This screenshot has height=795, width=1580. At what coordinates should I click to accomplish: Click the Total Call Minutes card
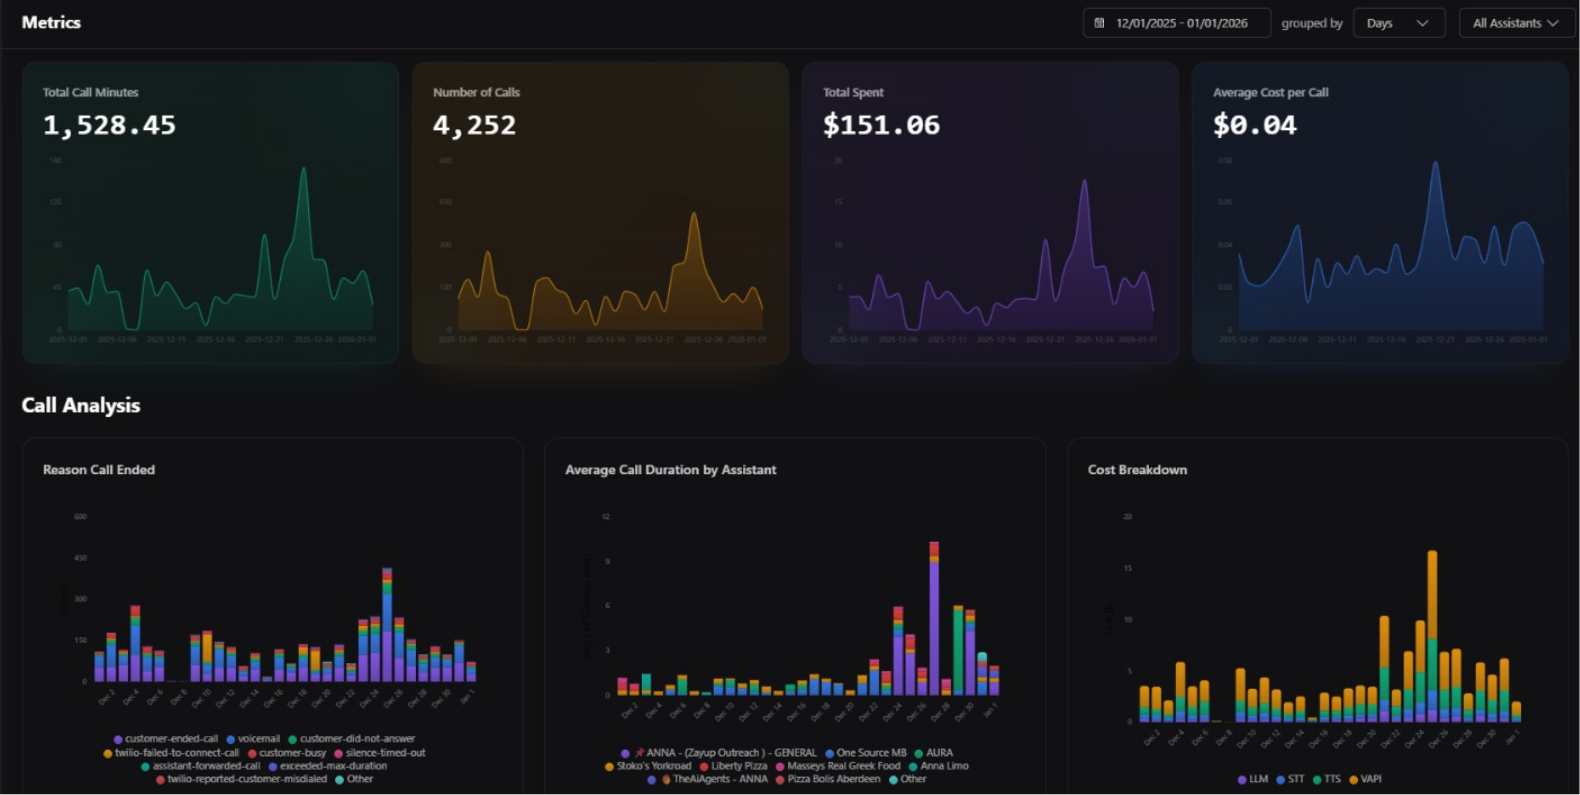click(210, 212)
